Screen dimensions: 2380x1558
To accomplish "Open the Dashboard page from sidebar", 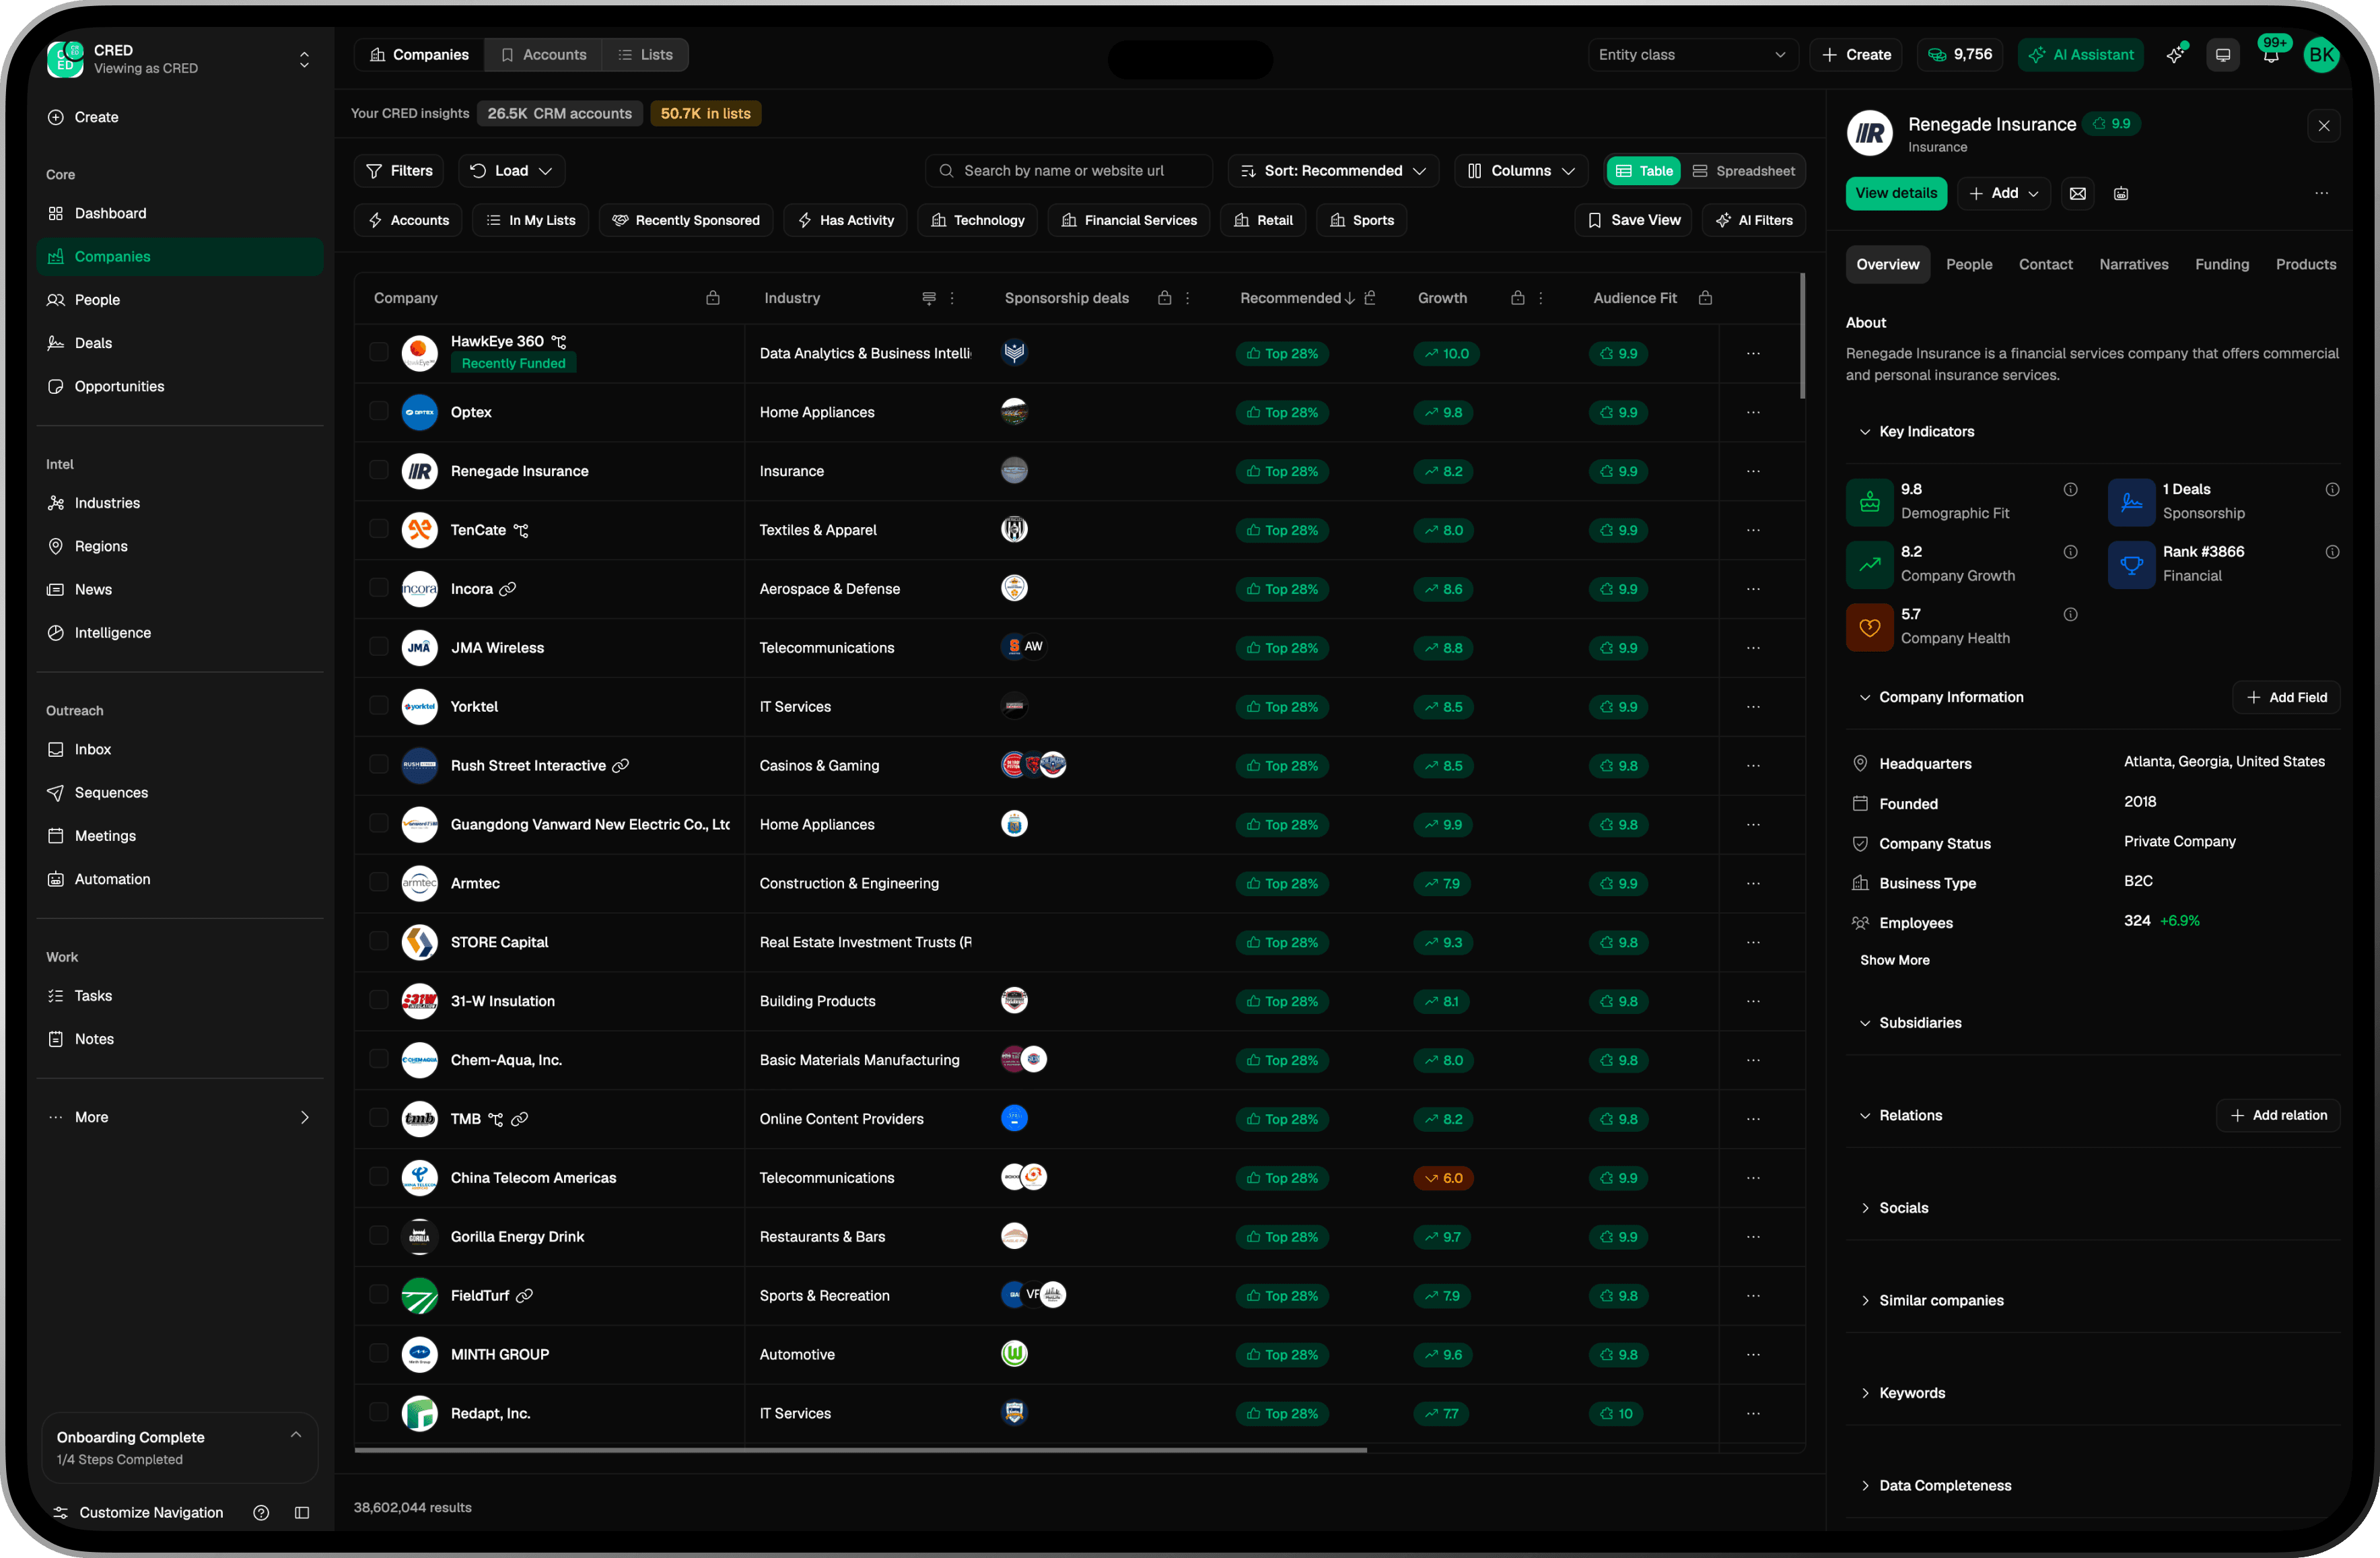I will click(180, 214).
